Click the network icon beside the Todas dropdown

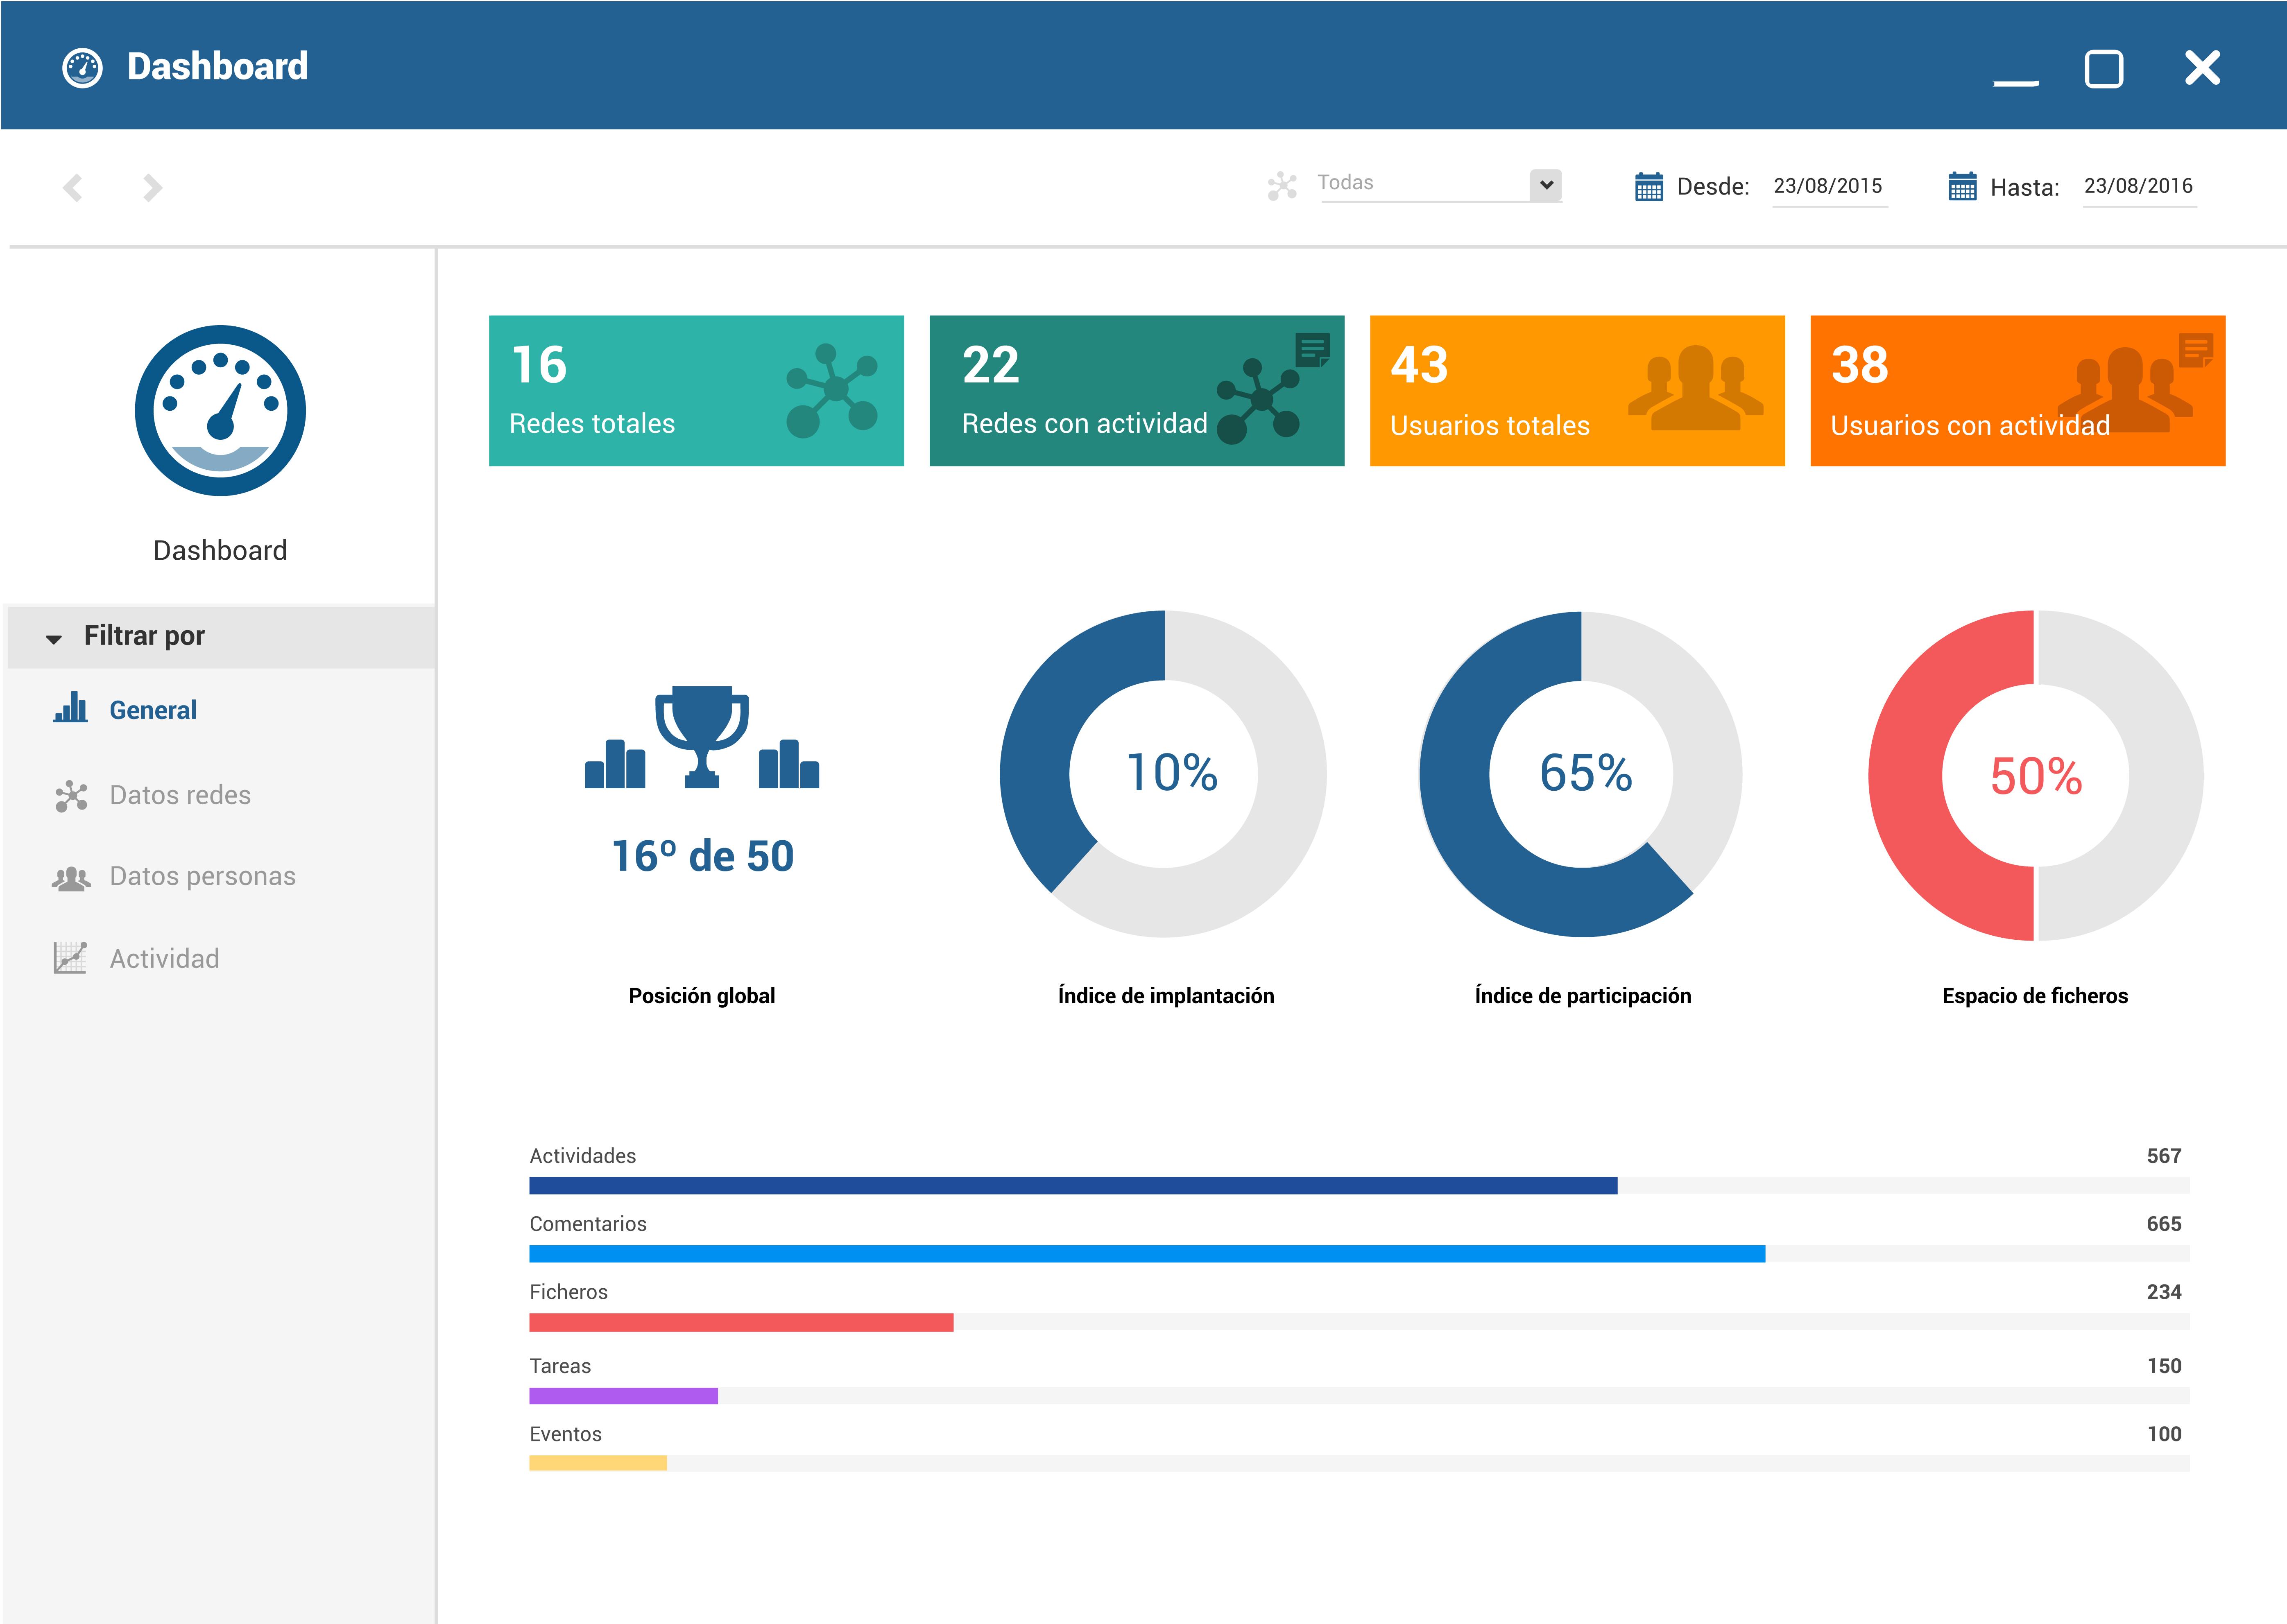(x=1282, y=186)
